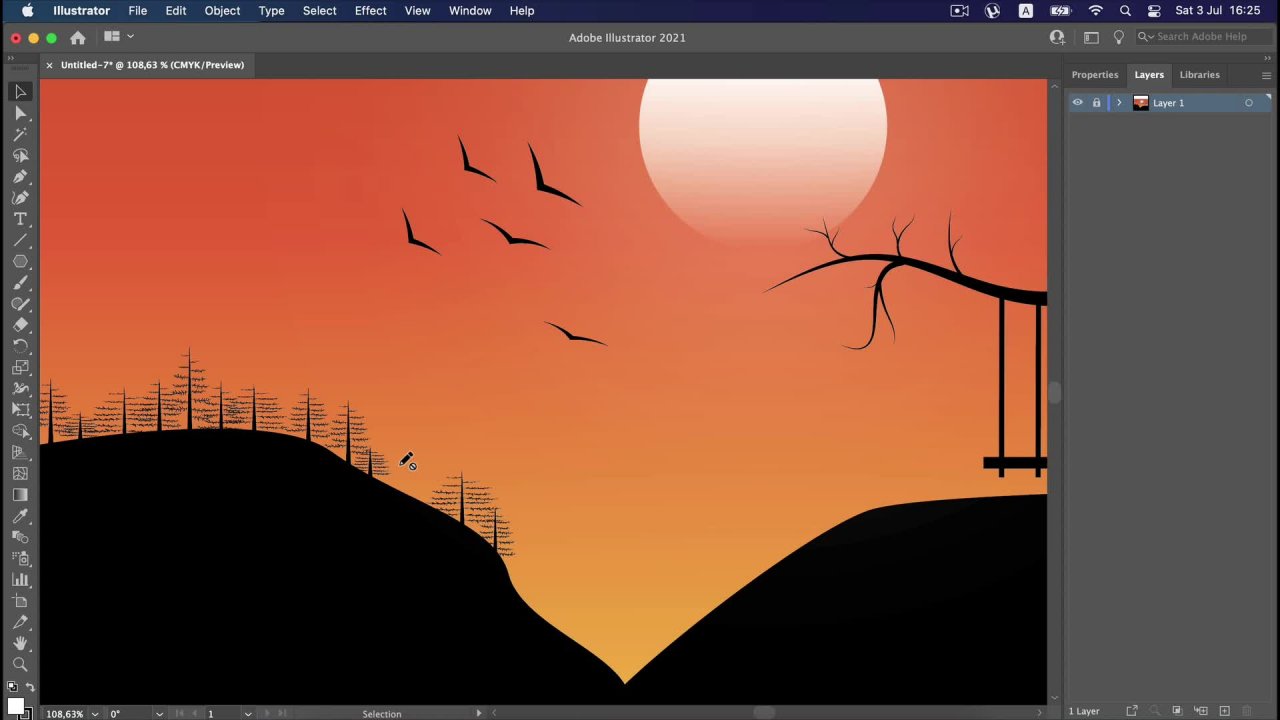Swap fill and stroke colors
The image size is (1280, 720).
pos(29,687)
